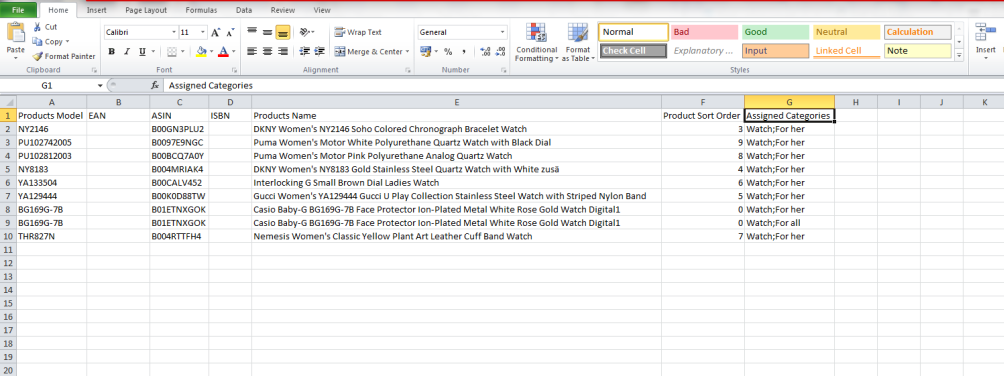Viewport: 1004px width, 376px height.
Task: Expand the cell styles gallery More arrow
Action: point(959,56)
